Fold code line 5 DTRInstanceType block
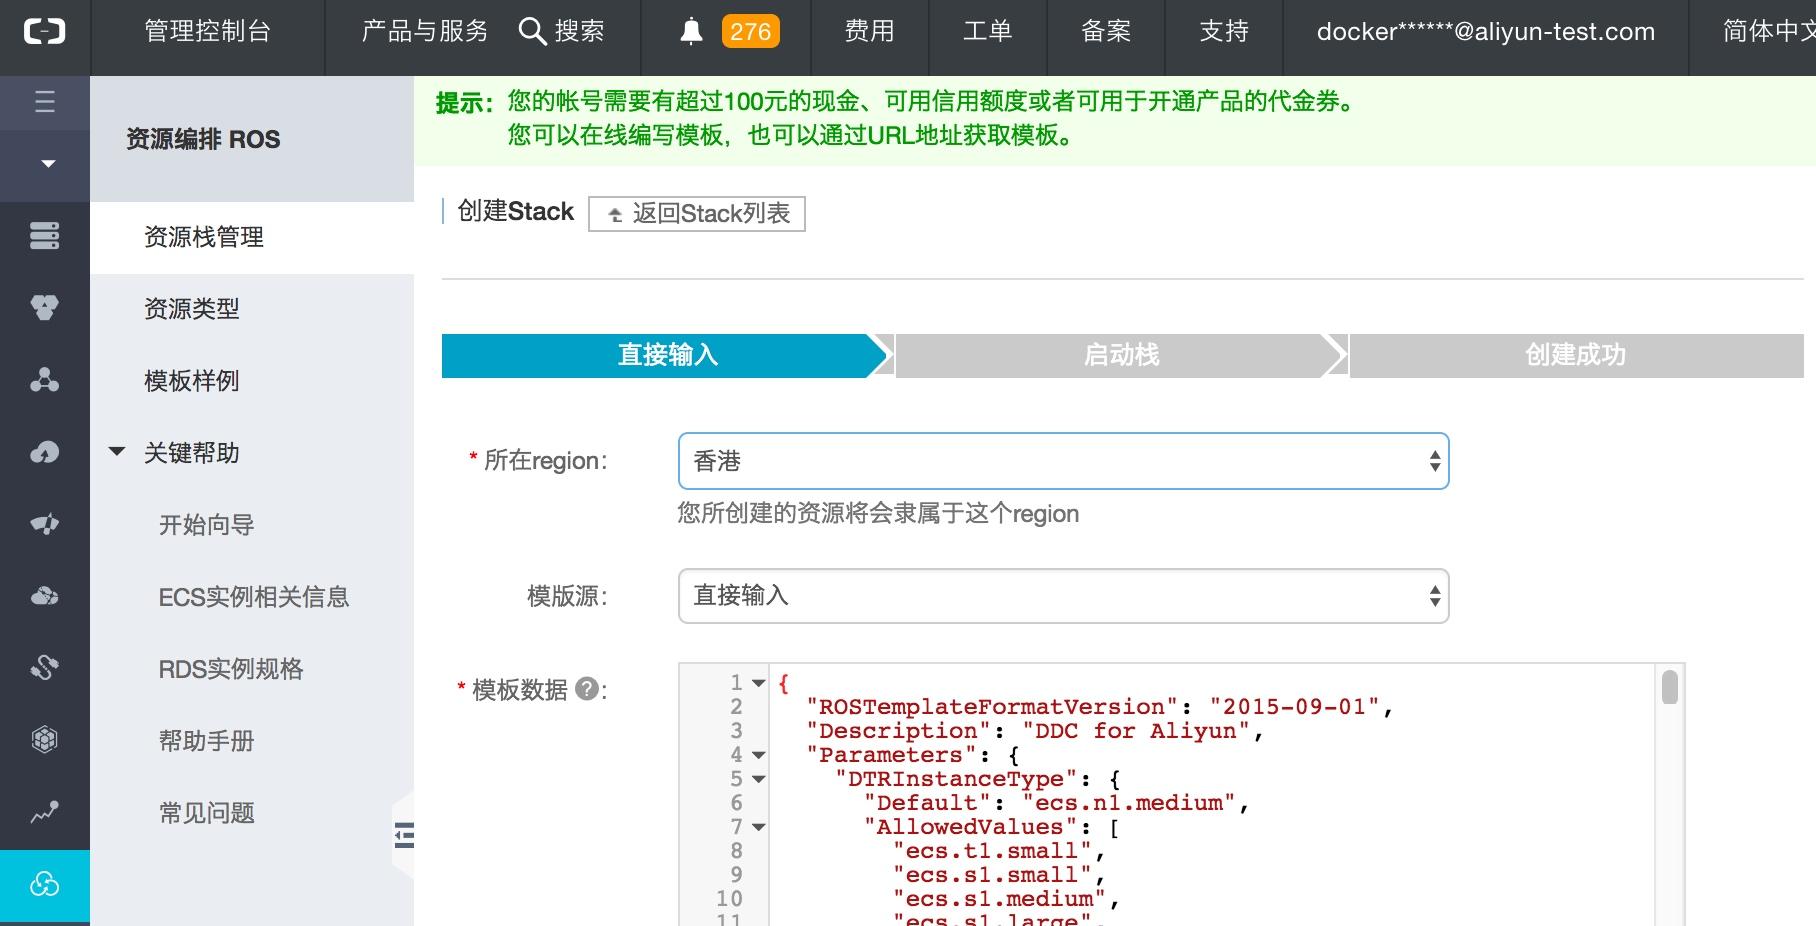The image size is (1816, 926). coord(758,779)
